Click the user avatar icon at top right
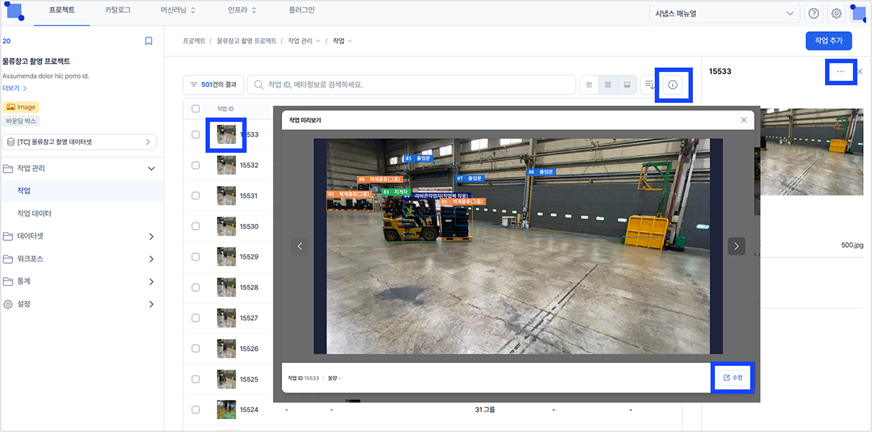 tap(858, 13)
